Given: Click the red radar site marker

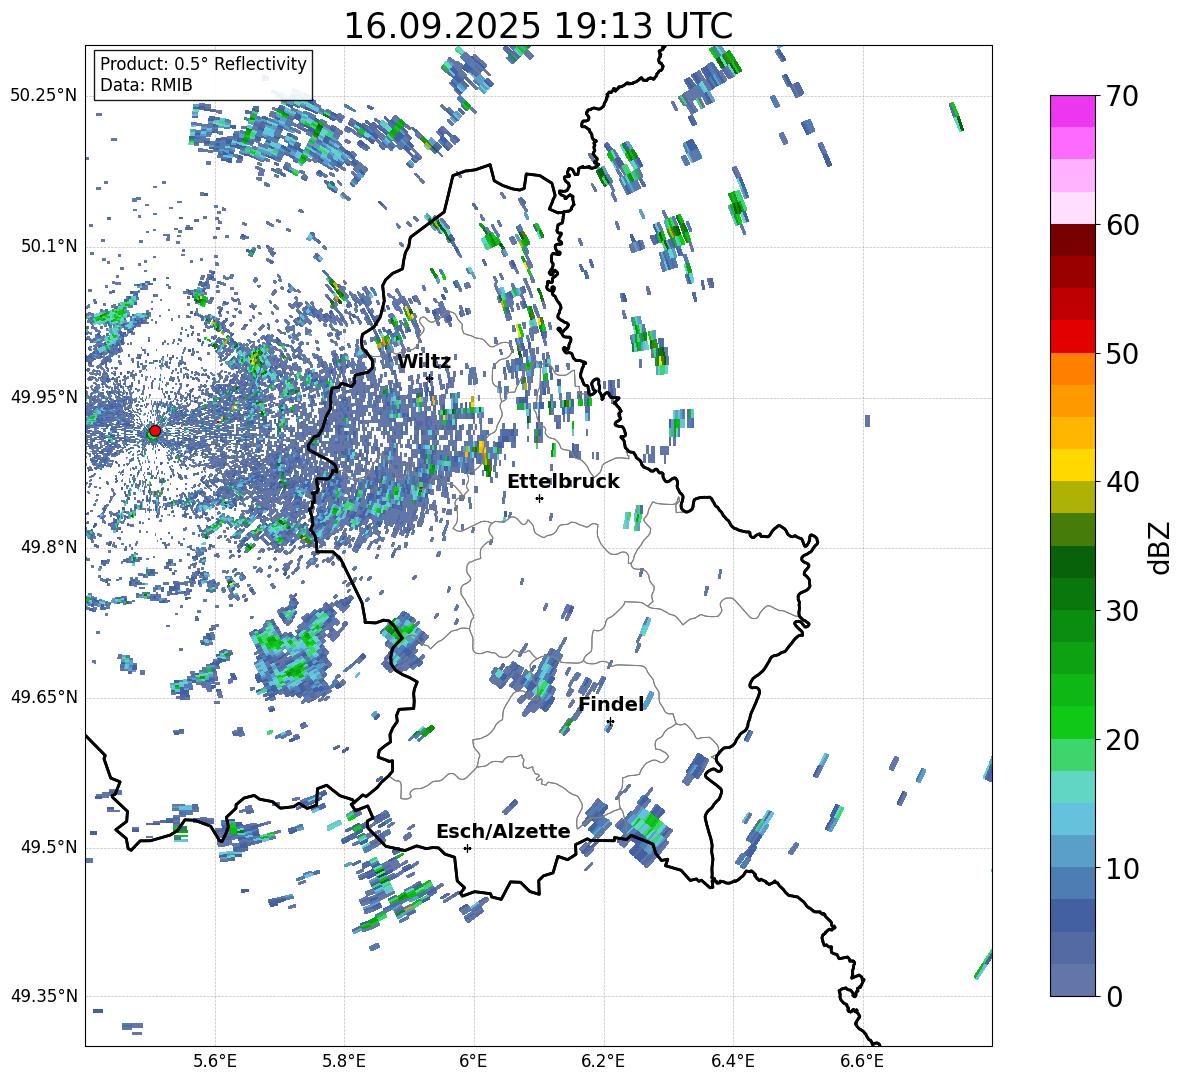Looking at the screenshot, I should 155,430.
